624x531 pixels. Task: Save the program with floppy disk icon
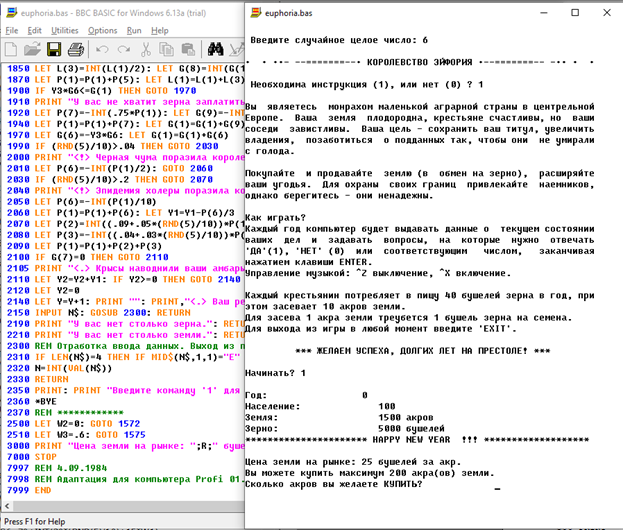click(54, 49)
